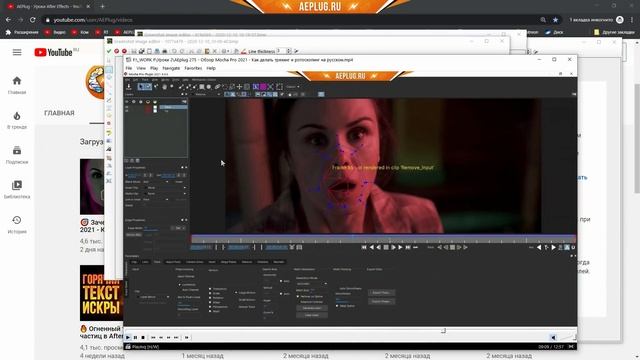Toggle visibility eye of the selected layer
The image size is (640, 360).
(x=127, y=107)
